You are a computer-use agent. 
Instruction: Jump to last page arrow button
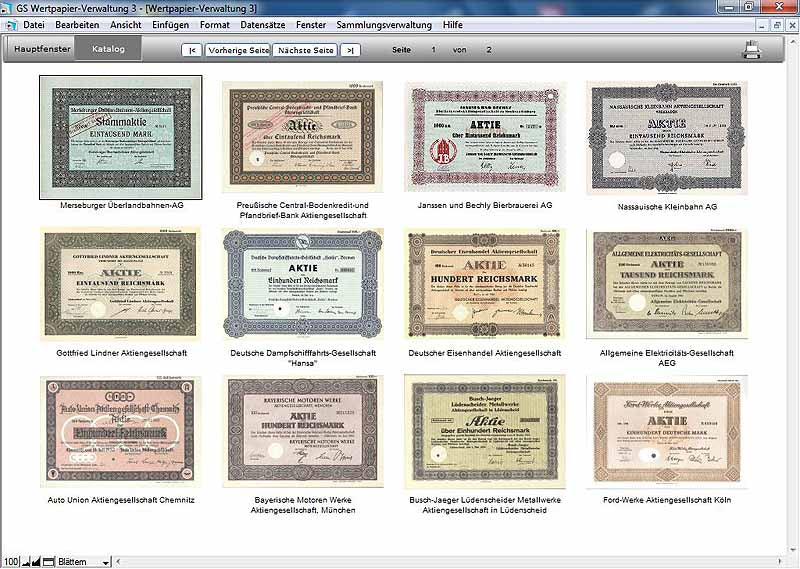click(x=350, y=49)
